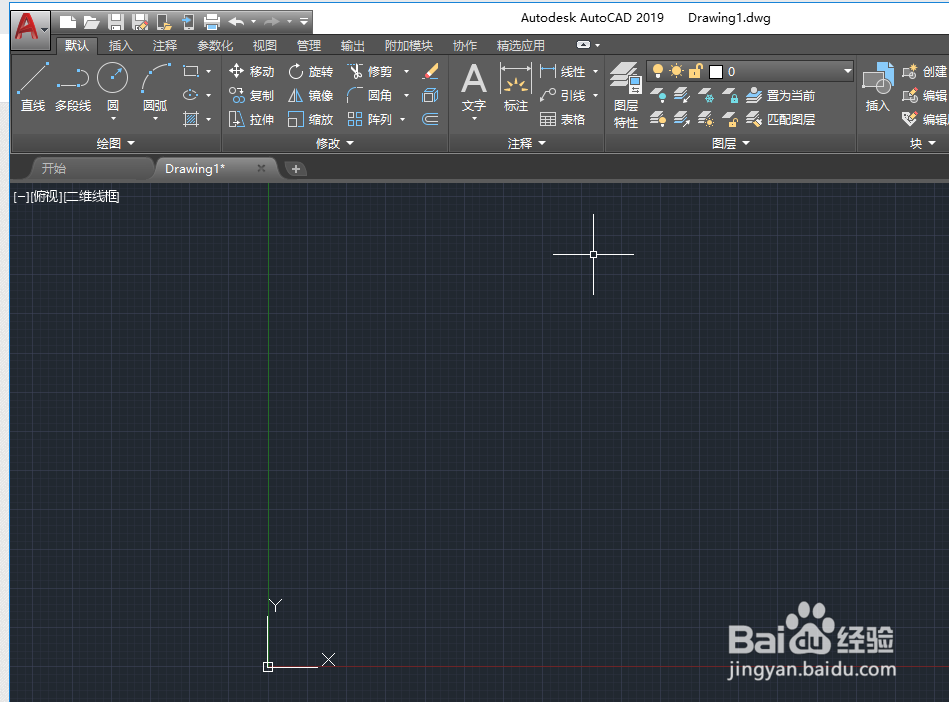This screenshot has height=702, width=949.
Task: Toggle layer lock padlock icon
Action: point(695,71)
